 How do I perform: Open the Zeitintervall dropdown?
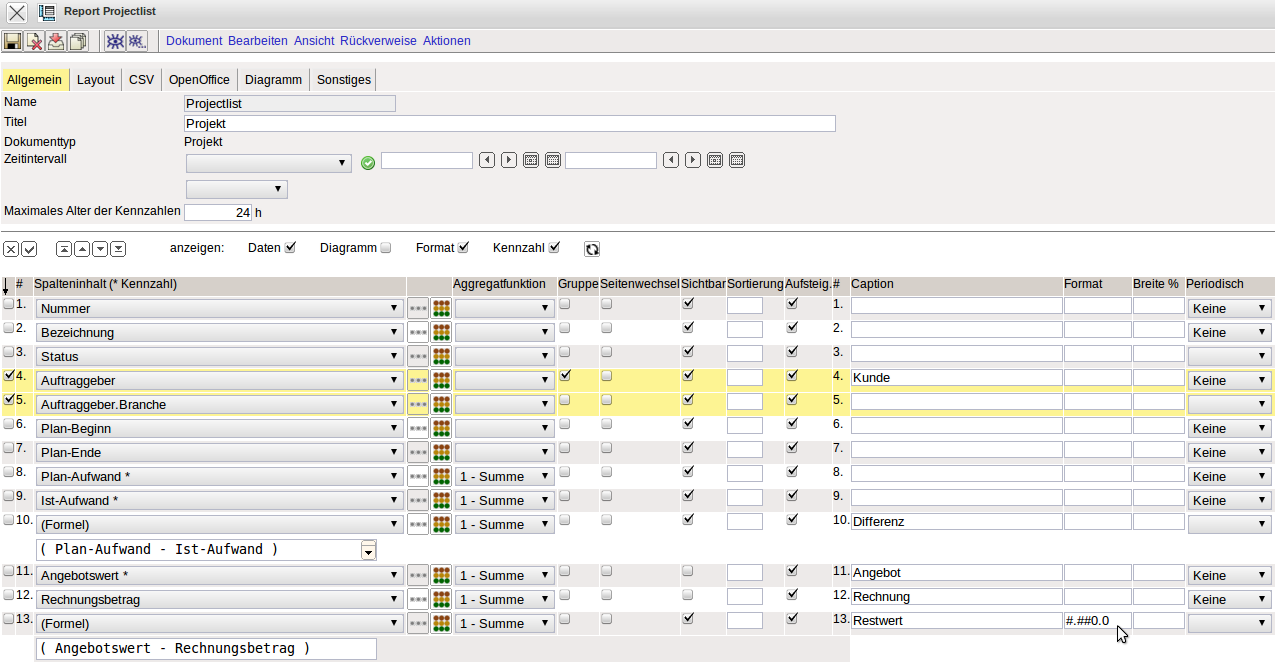(268, 163)
